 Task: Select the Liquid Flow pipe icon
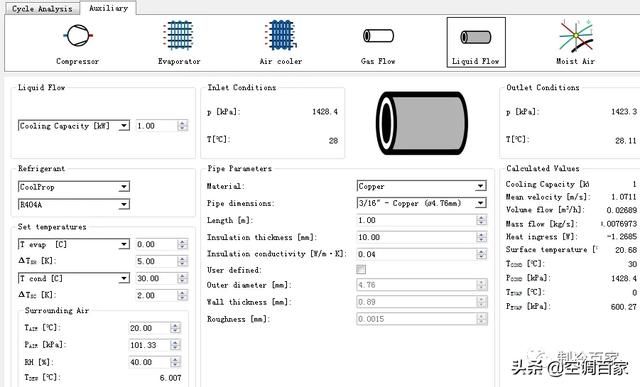[476, 37]
